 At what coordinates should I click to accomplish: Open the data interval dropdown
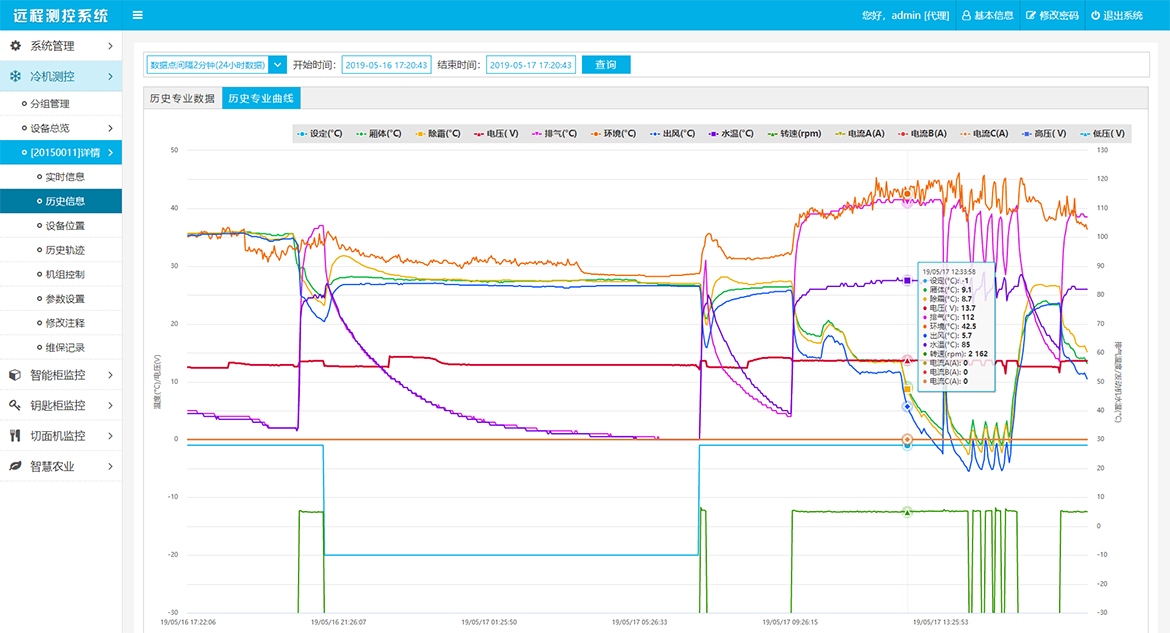pyautogui.click(x=278, y=65)
